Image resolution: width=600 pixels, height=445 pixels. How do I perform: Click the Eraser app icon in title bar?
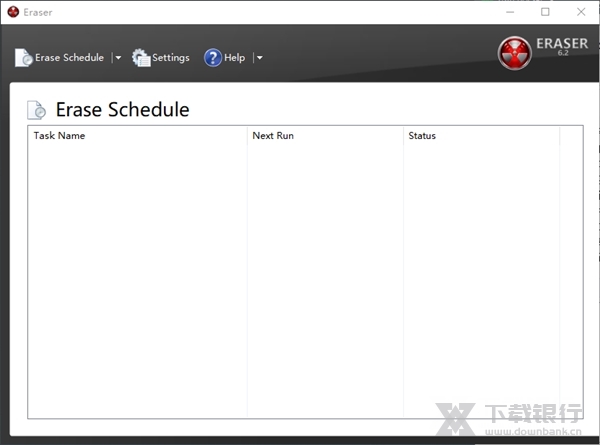click(x=13, y=12)
